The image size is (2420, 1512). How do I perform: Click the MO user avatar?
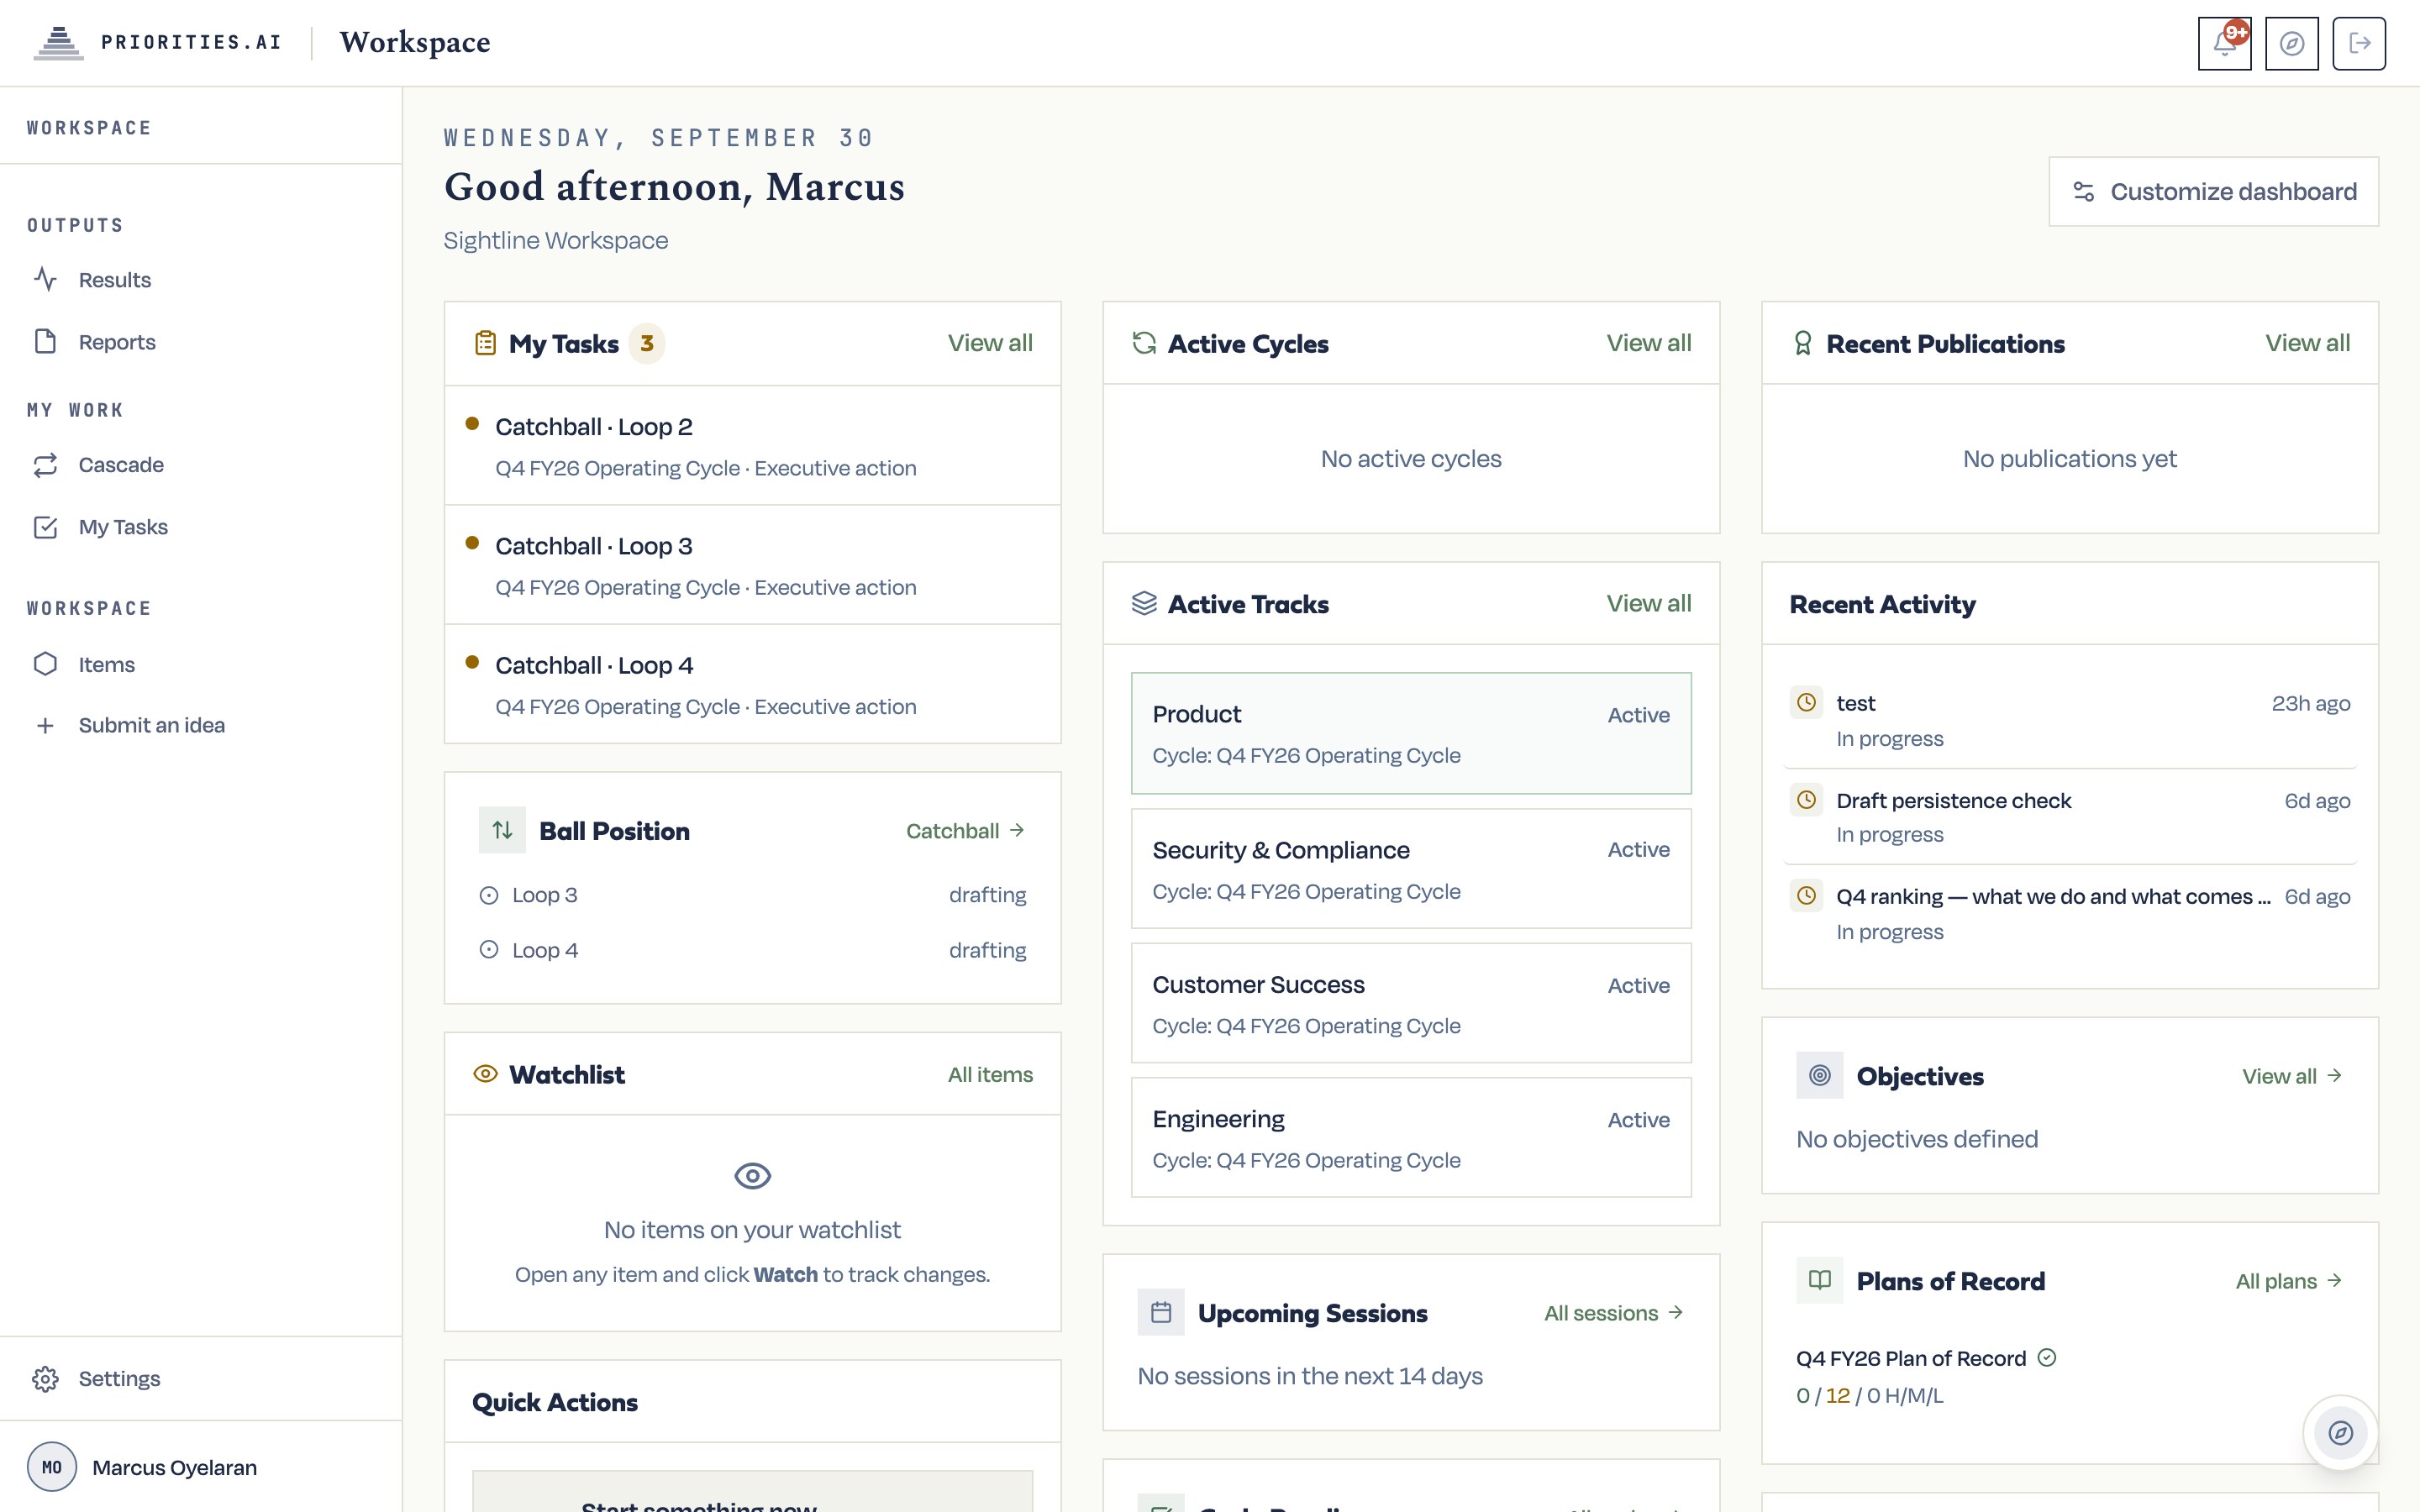coord(51,1467)
